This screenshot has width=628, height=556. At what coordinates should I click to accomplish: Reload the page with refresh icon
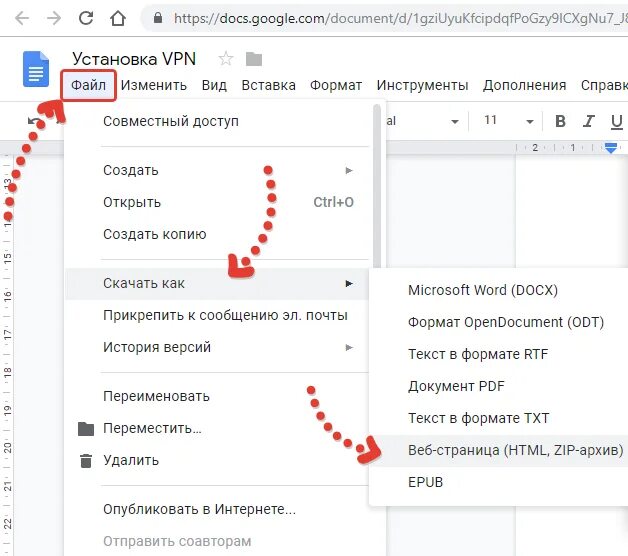point(86,18)
